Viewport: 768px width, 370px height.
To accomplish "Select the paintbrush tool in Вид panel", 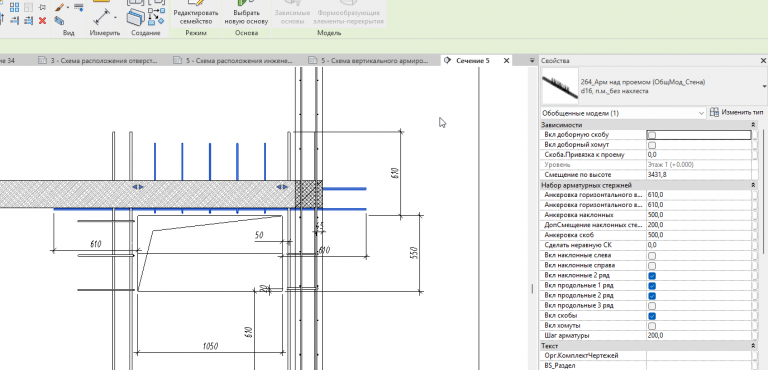I will pos(60,8).
